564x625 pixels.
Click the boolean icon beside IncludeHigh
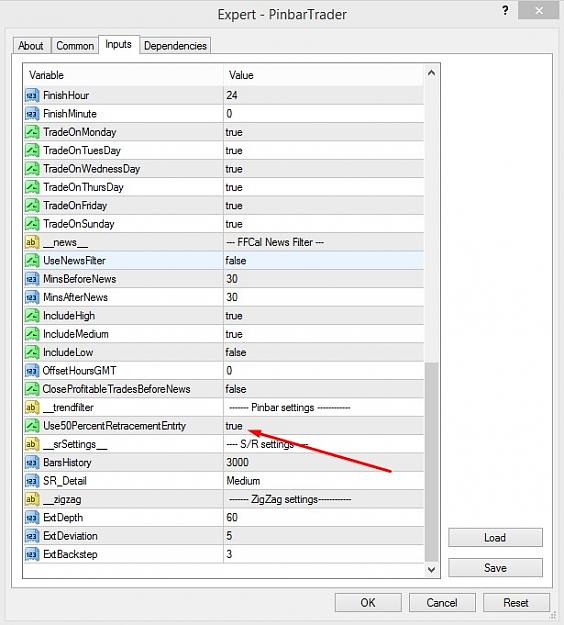(32, 315)
